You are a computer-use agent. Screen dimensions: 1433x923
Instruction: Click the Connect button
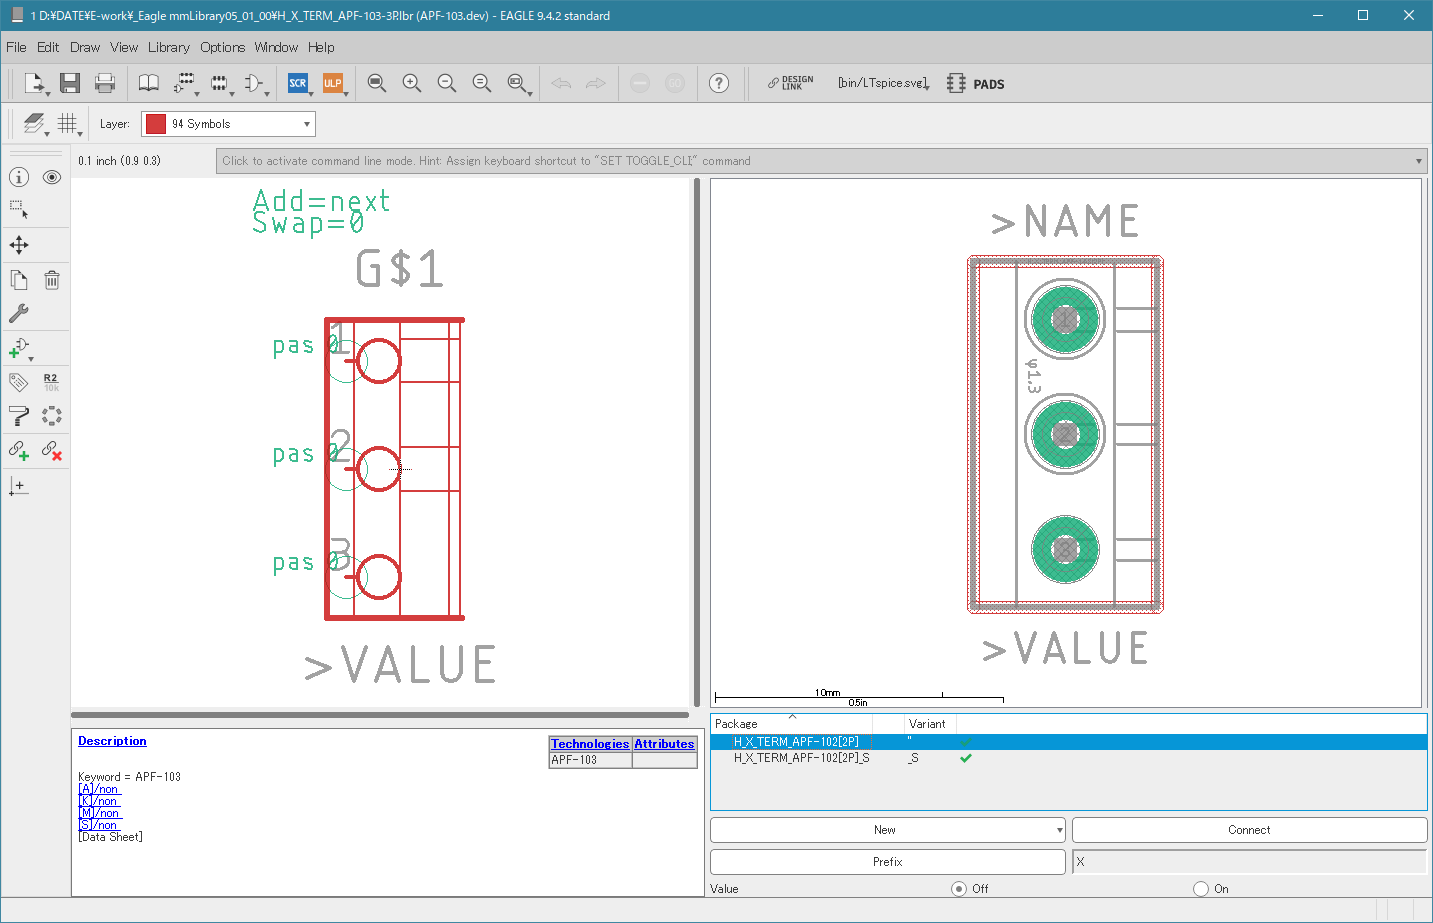[x=1249, y=830]
